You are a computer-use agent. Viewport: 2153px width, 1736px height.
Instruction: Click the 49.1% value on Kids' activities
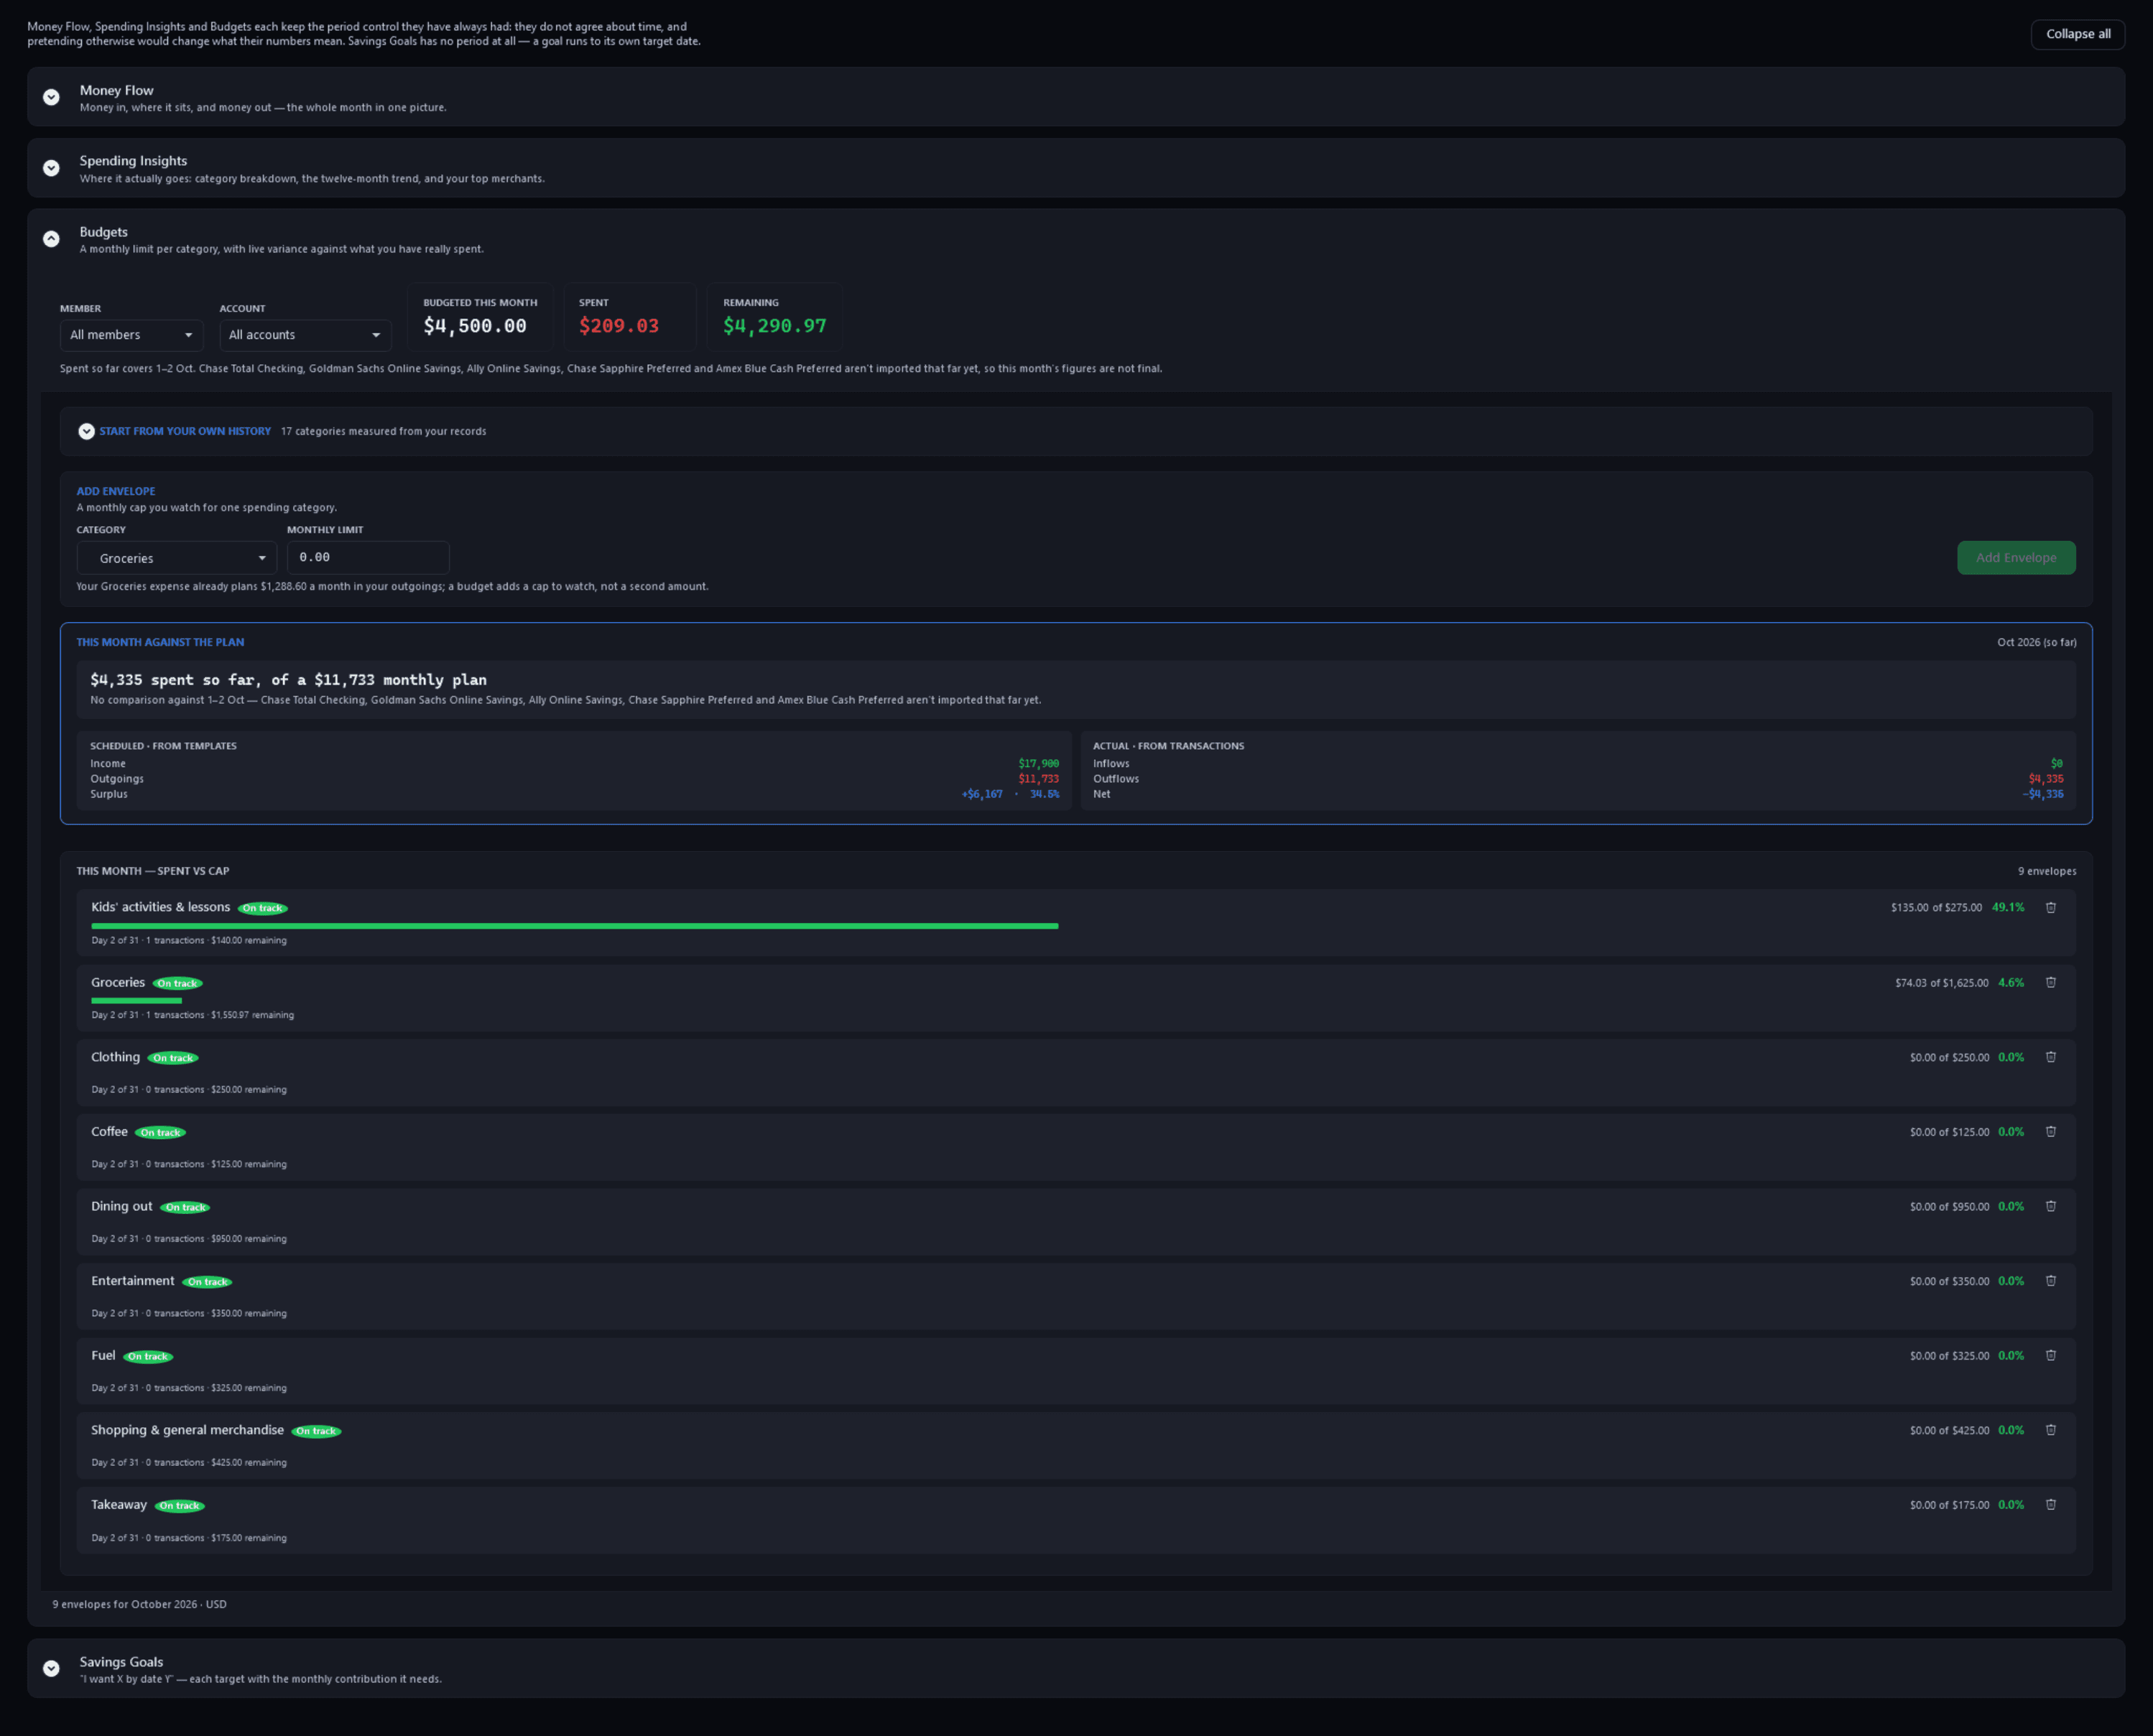coord(2007,908)
